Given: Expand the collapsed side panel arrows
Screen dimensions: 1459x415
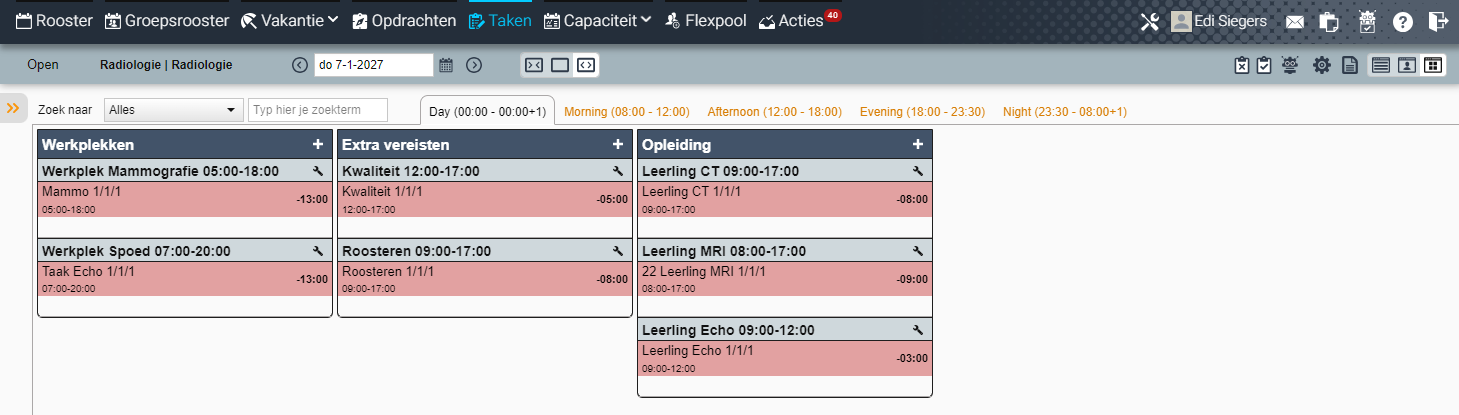Looking at the screenshot, I should (x=14, y=108).
